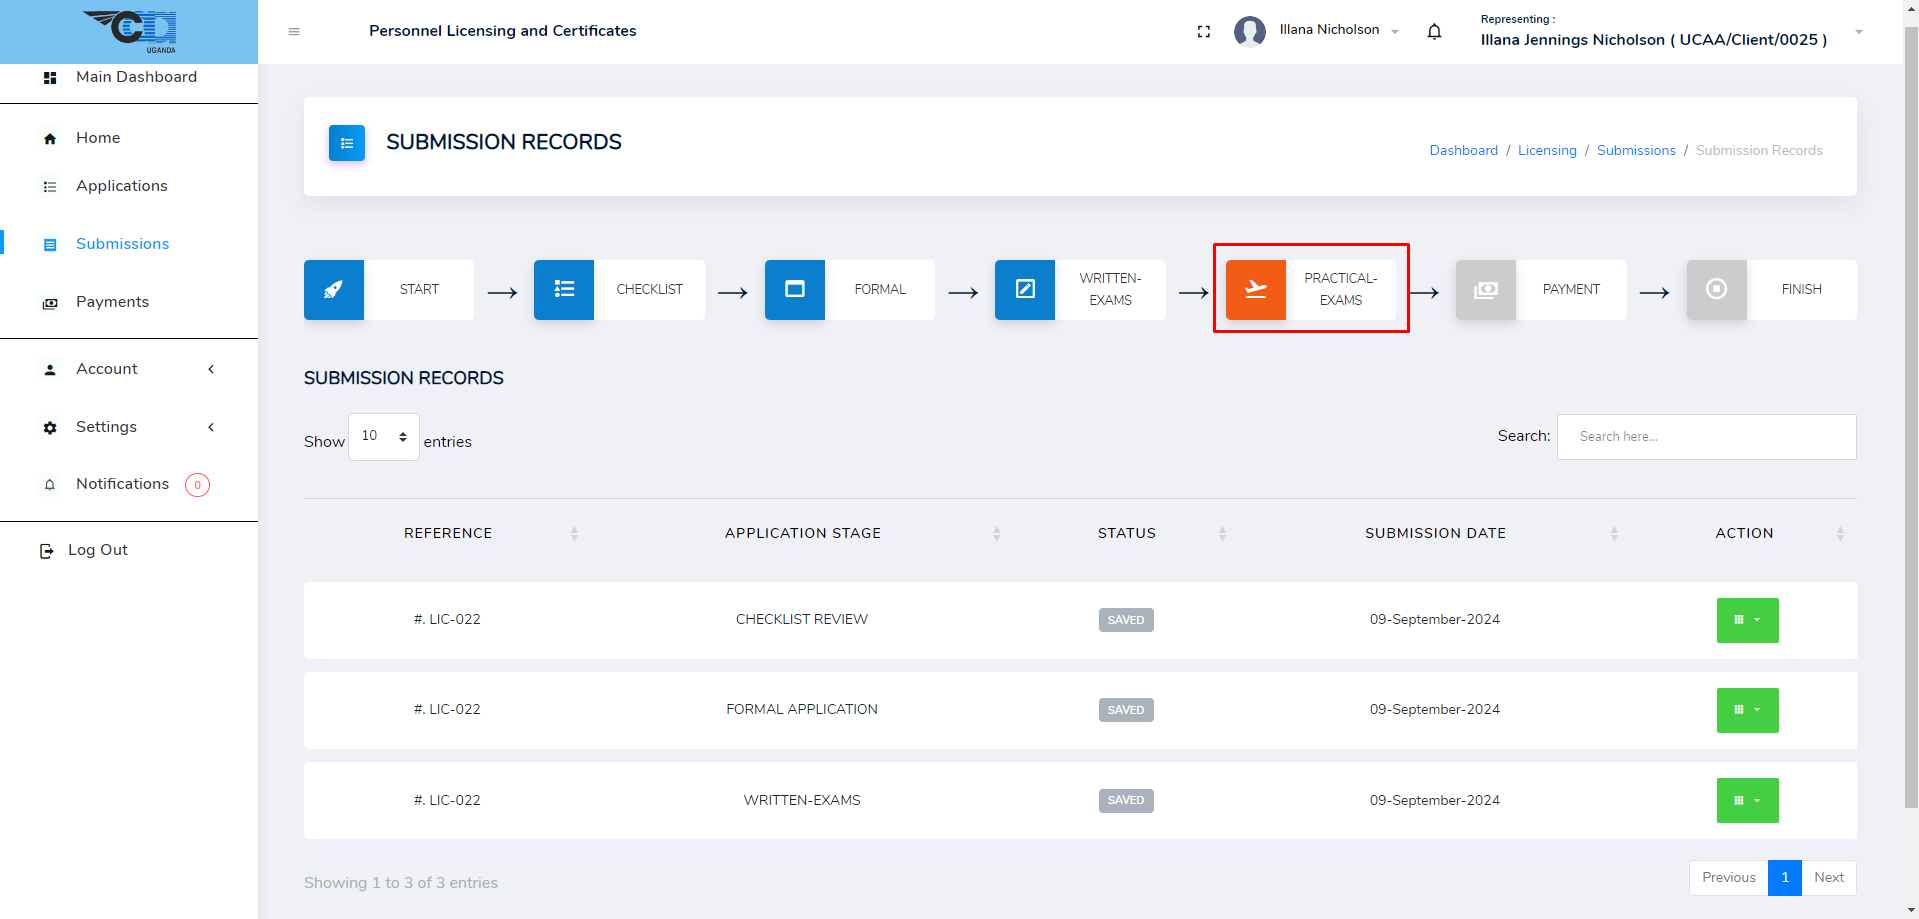Toggle fullscreen mode icon in header

(1204, 31)
